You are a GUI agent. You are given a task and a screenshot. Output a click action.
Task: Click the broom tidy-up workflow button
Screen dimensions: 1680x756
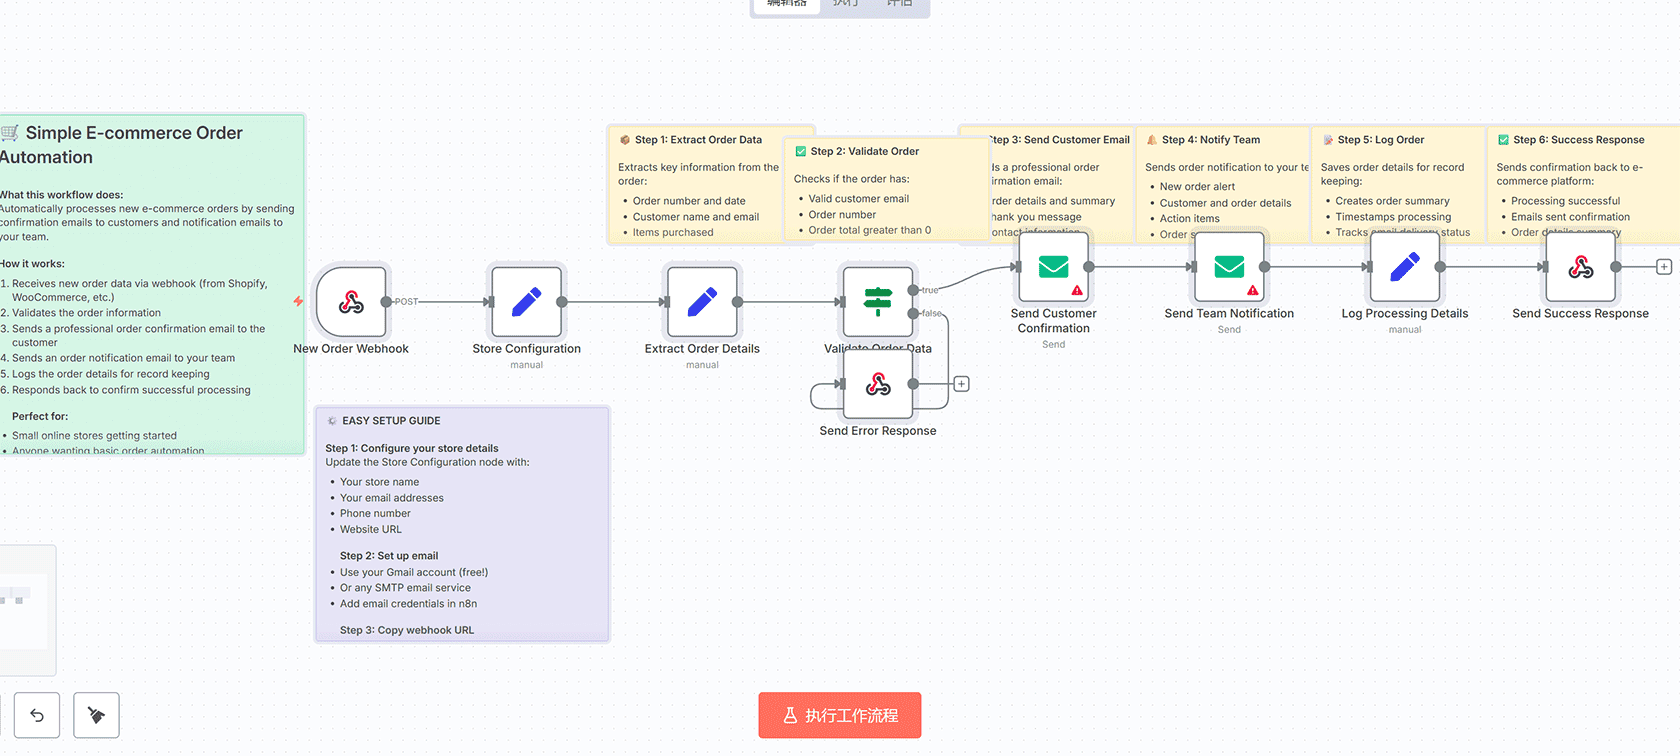[96, 715]
